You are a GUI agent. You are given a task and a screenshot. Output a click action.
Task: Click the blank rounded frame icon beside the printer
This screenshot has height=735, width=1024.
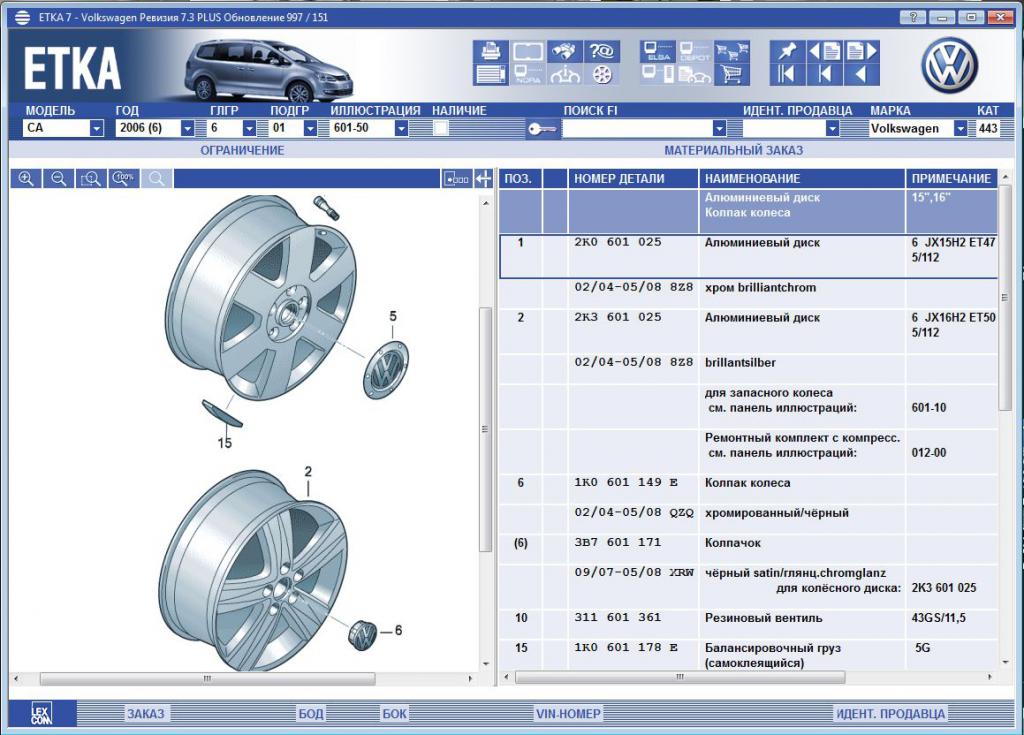click(528, 51)
